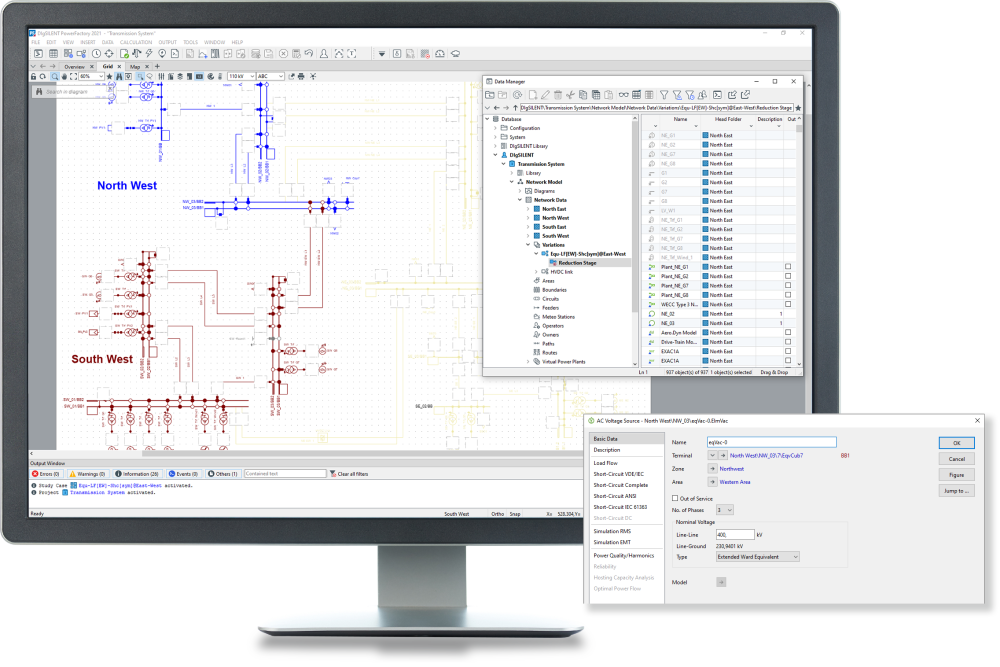Expand the North East folder in tree

(x=528, y=209)
